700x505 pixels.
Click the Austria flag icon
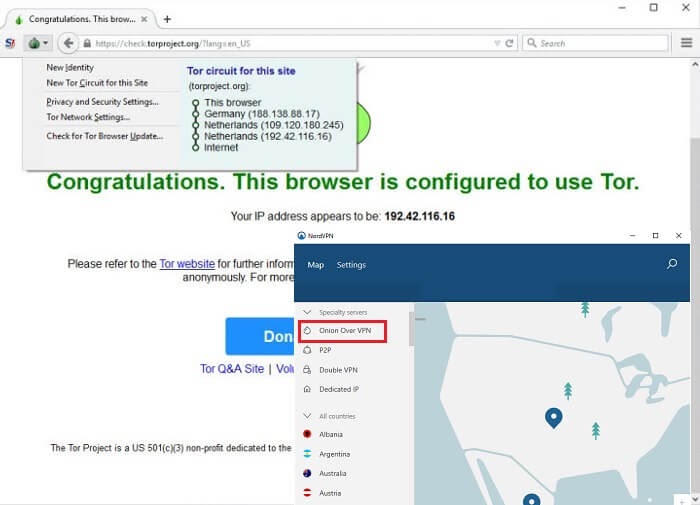click(x=307, y=493)
